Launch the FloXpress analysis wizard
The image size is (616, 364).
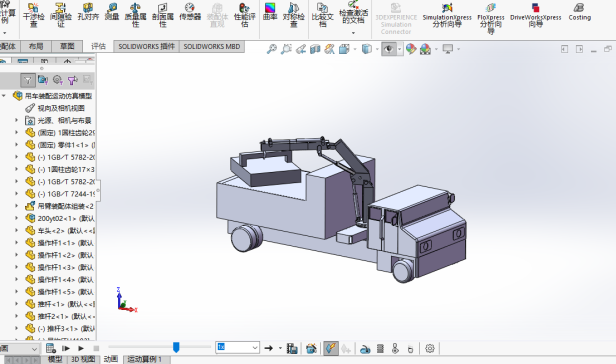pos(491,18)
